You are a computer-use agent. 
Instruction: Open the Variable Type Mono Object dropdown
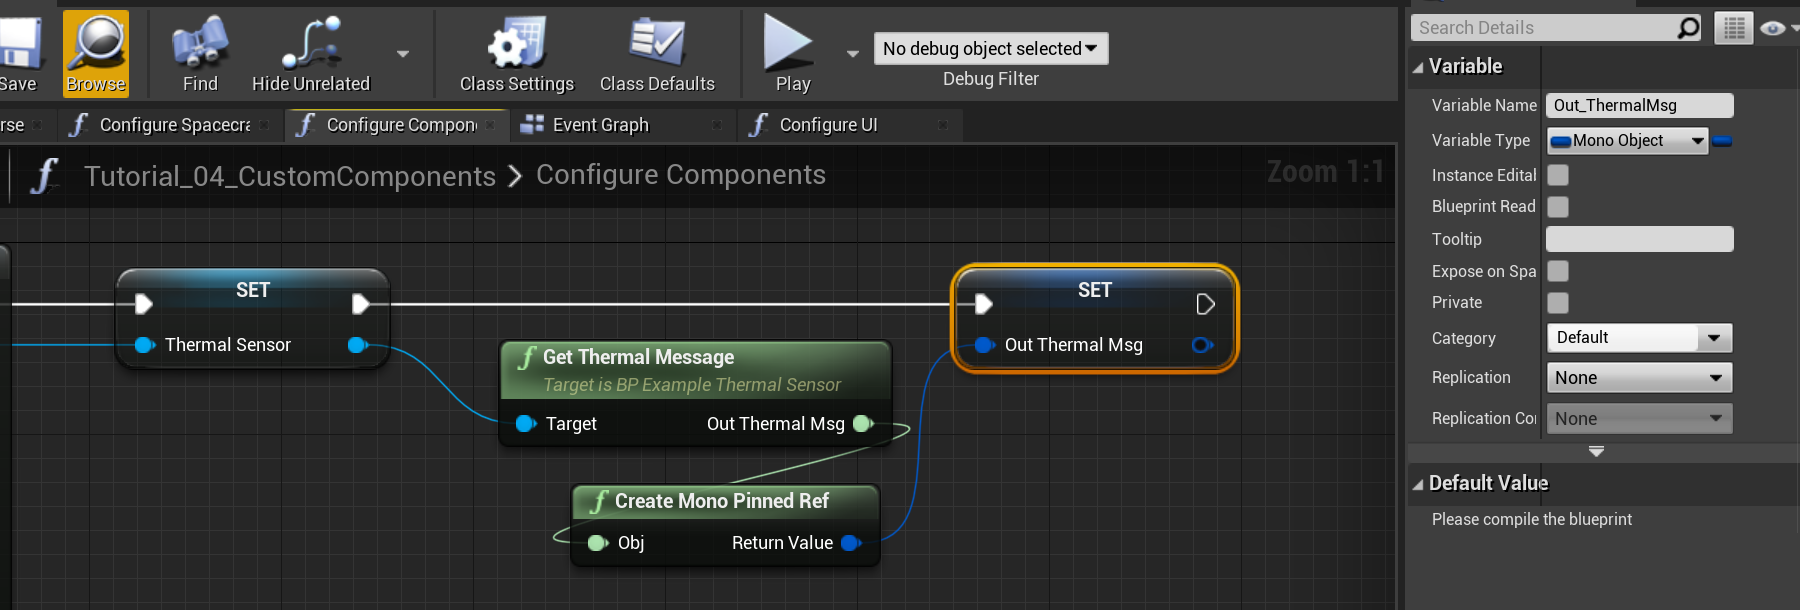[x=1627, y=141]
